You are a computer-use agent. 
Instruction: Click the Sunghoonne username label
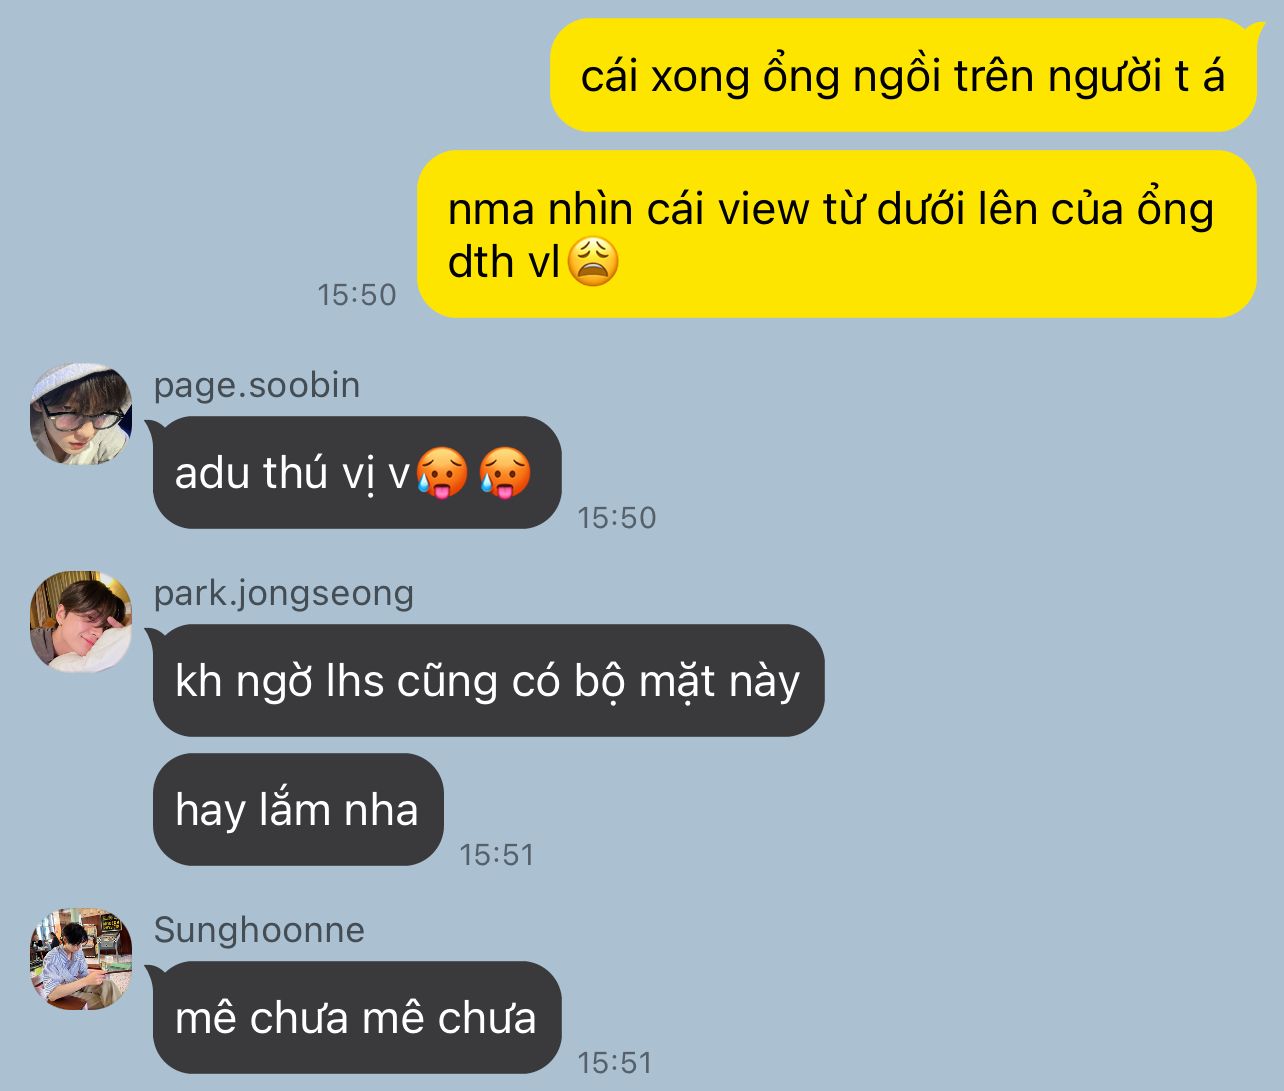(259, 930)
